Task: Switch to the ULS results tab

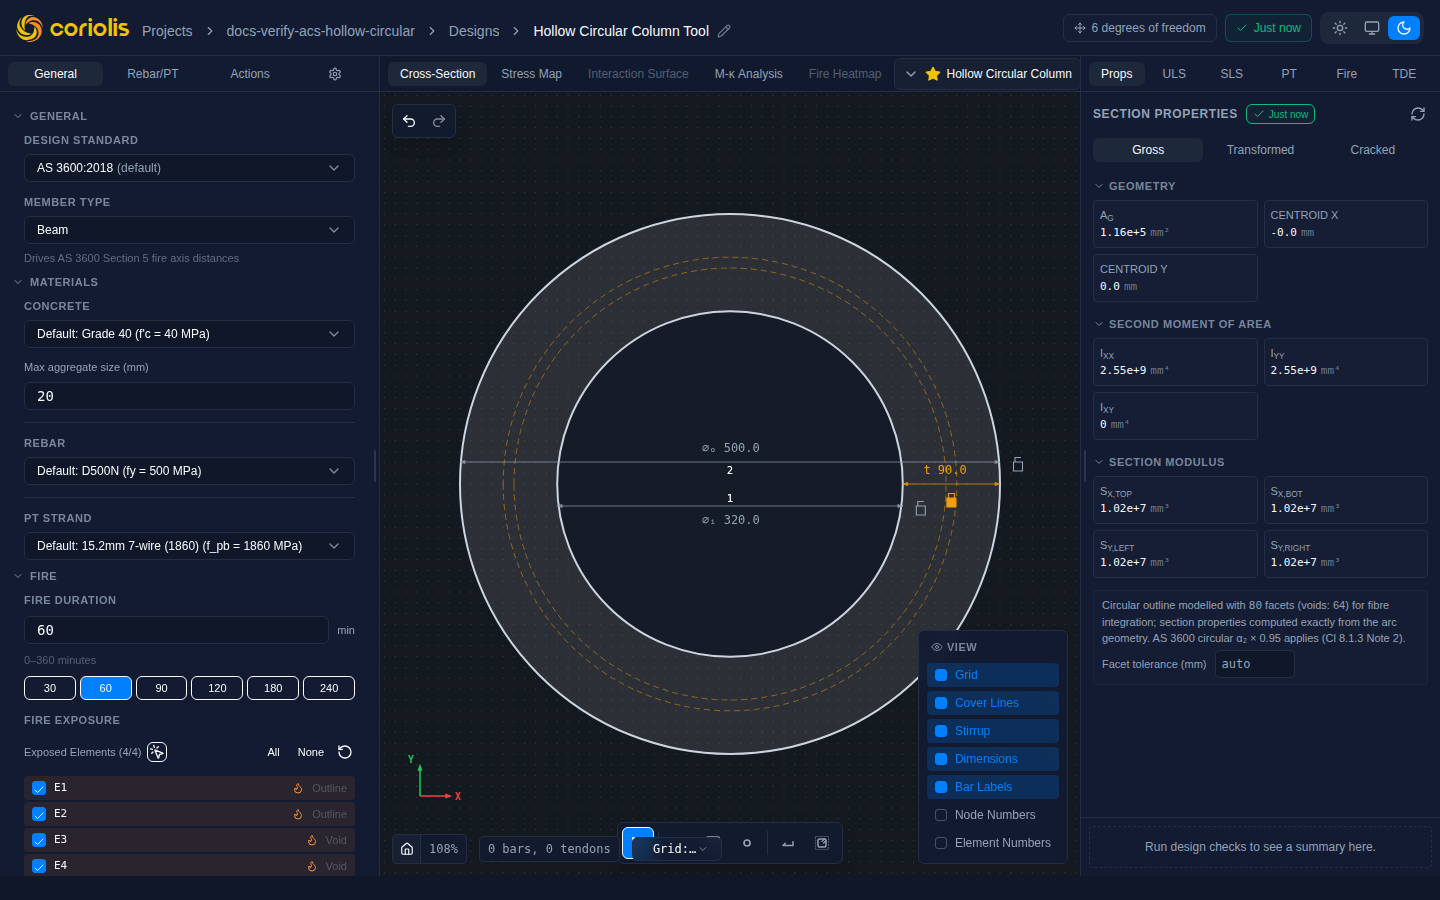Action: [x=1174, y=74]
